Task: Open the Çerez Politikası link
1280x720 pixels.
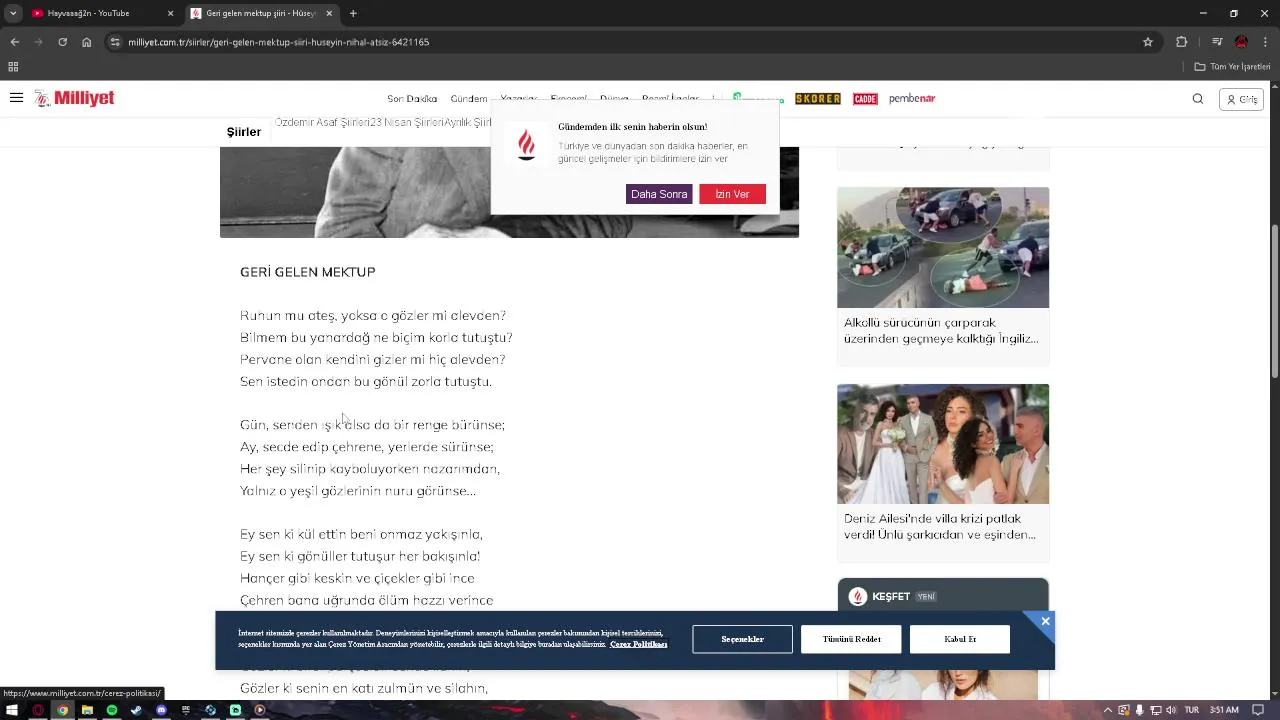Action: pos(638,645)
